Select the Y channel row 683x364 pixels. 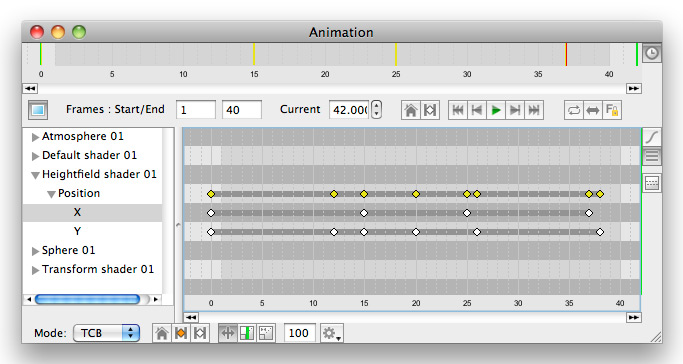pos(92,231)
